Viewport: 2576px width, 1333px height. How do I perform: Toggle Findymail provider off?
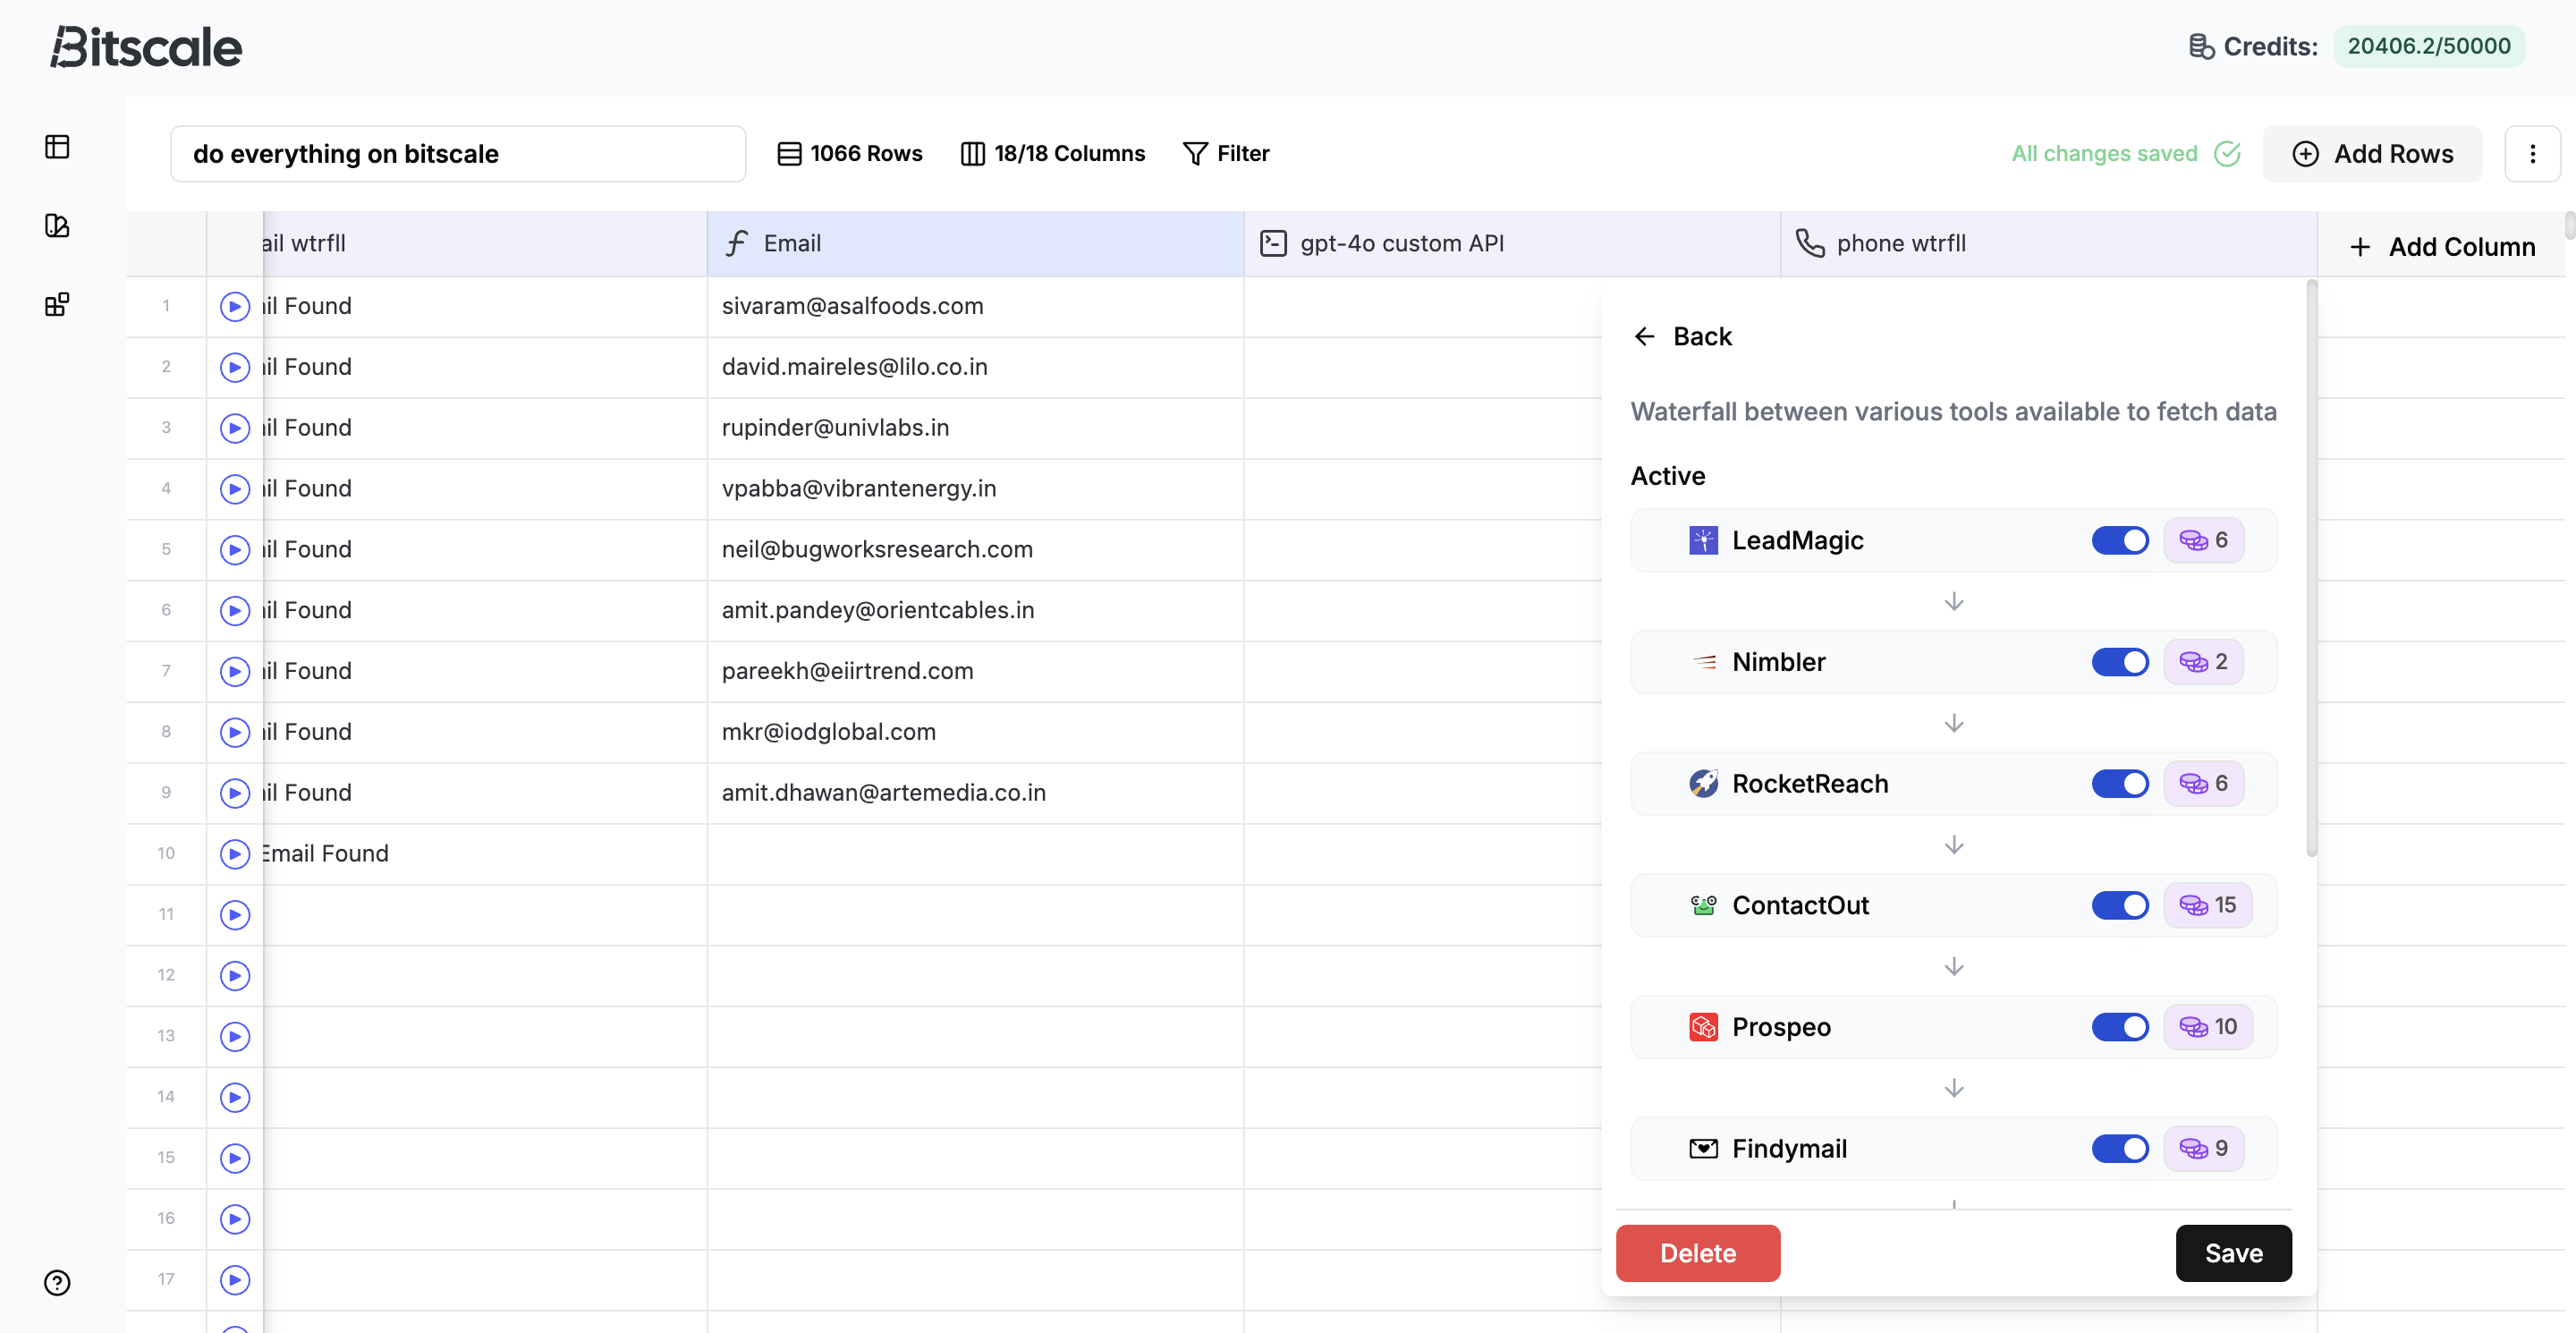click(x=2119, y=1149)
